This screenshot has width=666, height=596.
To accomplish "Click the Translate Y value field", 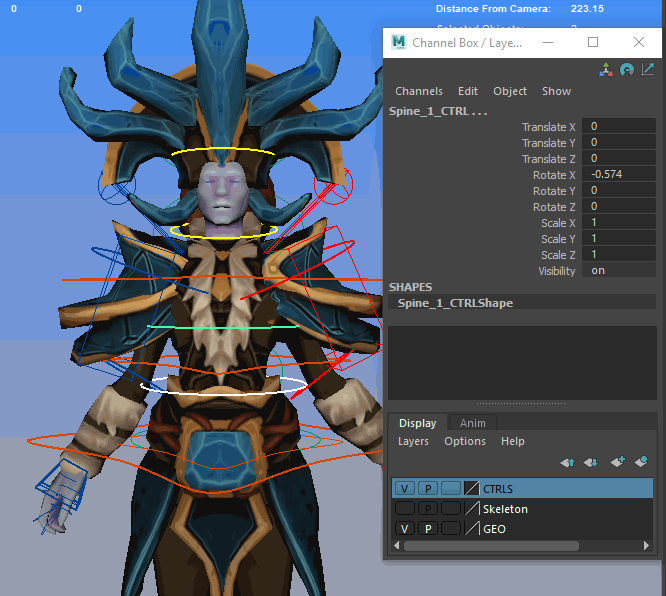I will (619, 142).
